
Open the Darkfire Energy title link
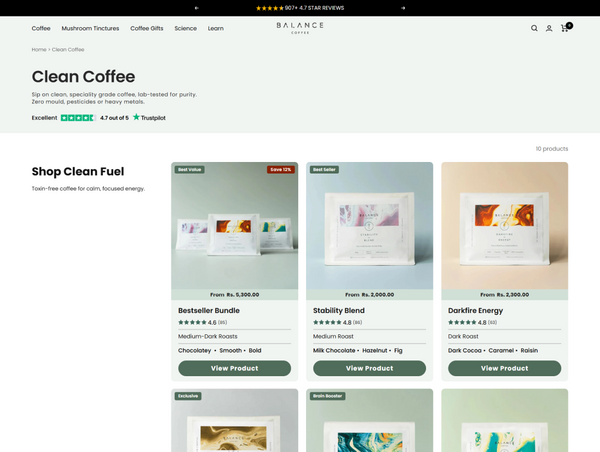point(476,311)
